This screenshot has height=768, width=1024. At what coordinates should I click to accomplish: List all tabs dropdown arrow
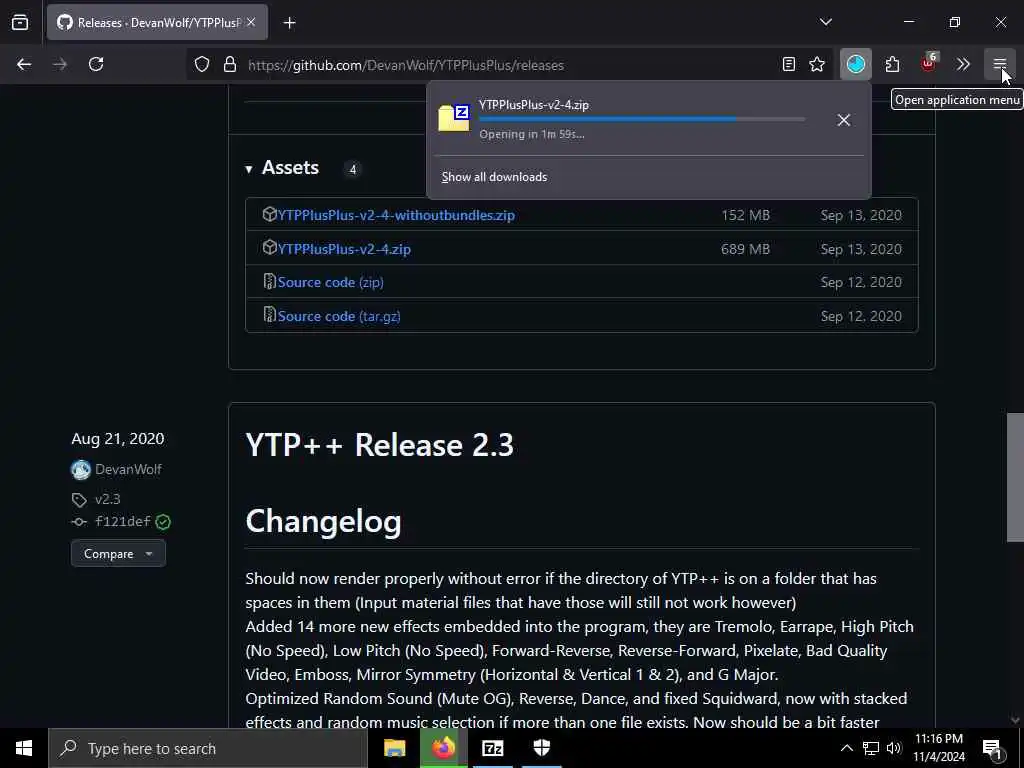(825, 22)
